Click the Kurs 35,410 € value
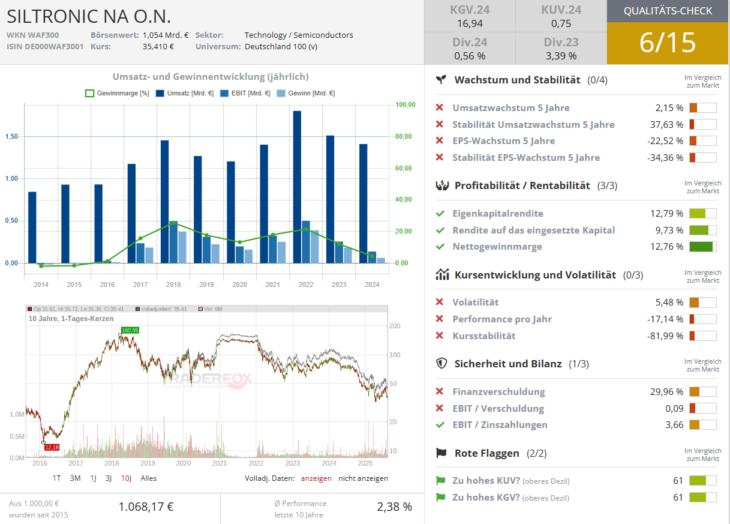 pos(158,47)
